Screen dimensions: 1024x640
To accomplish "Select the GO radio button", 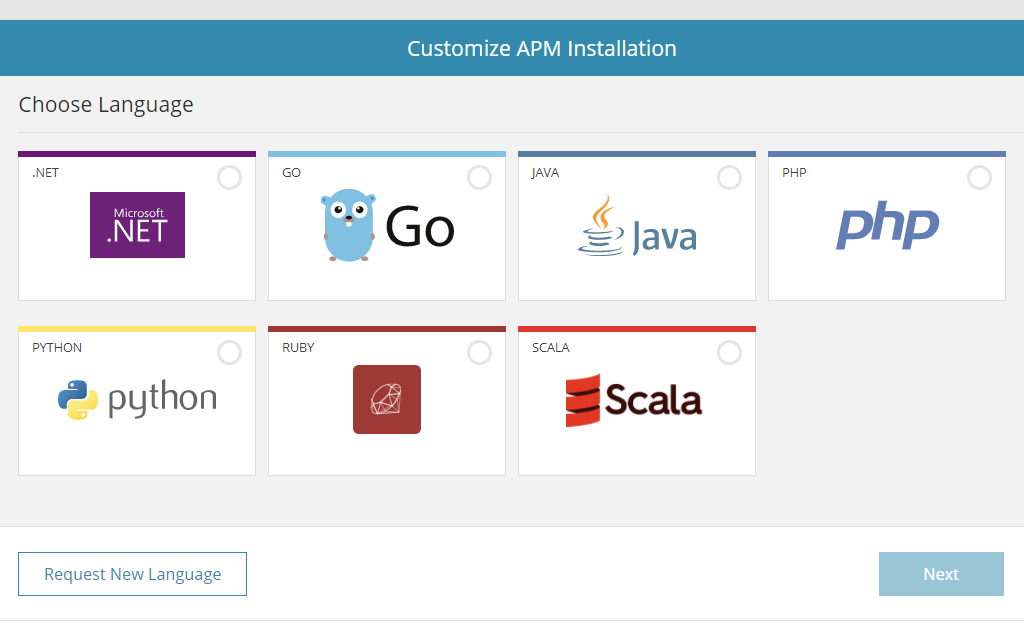I will point(479,177).
